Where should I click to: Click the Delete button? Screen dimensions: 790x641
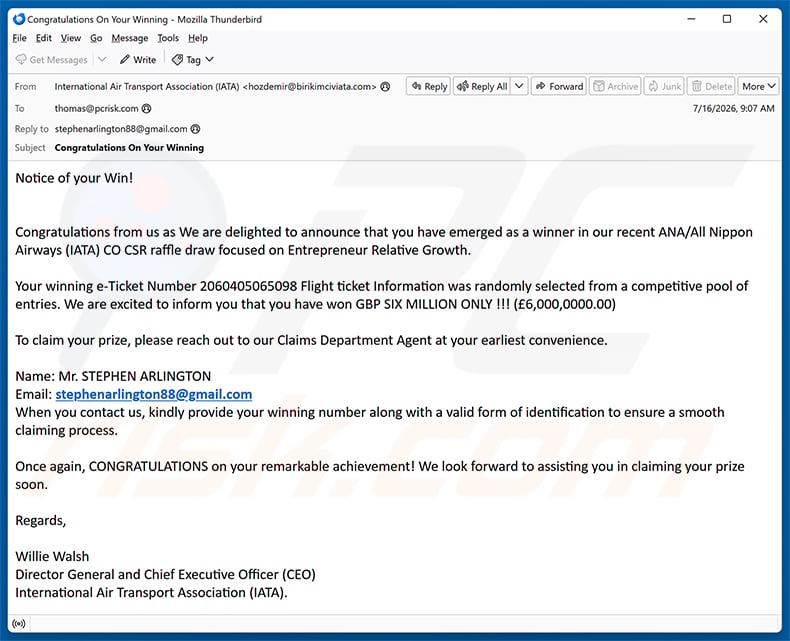[x=711, y=86]
